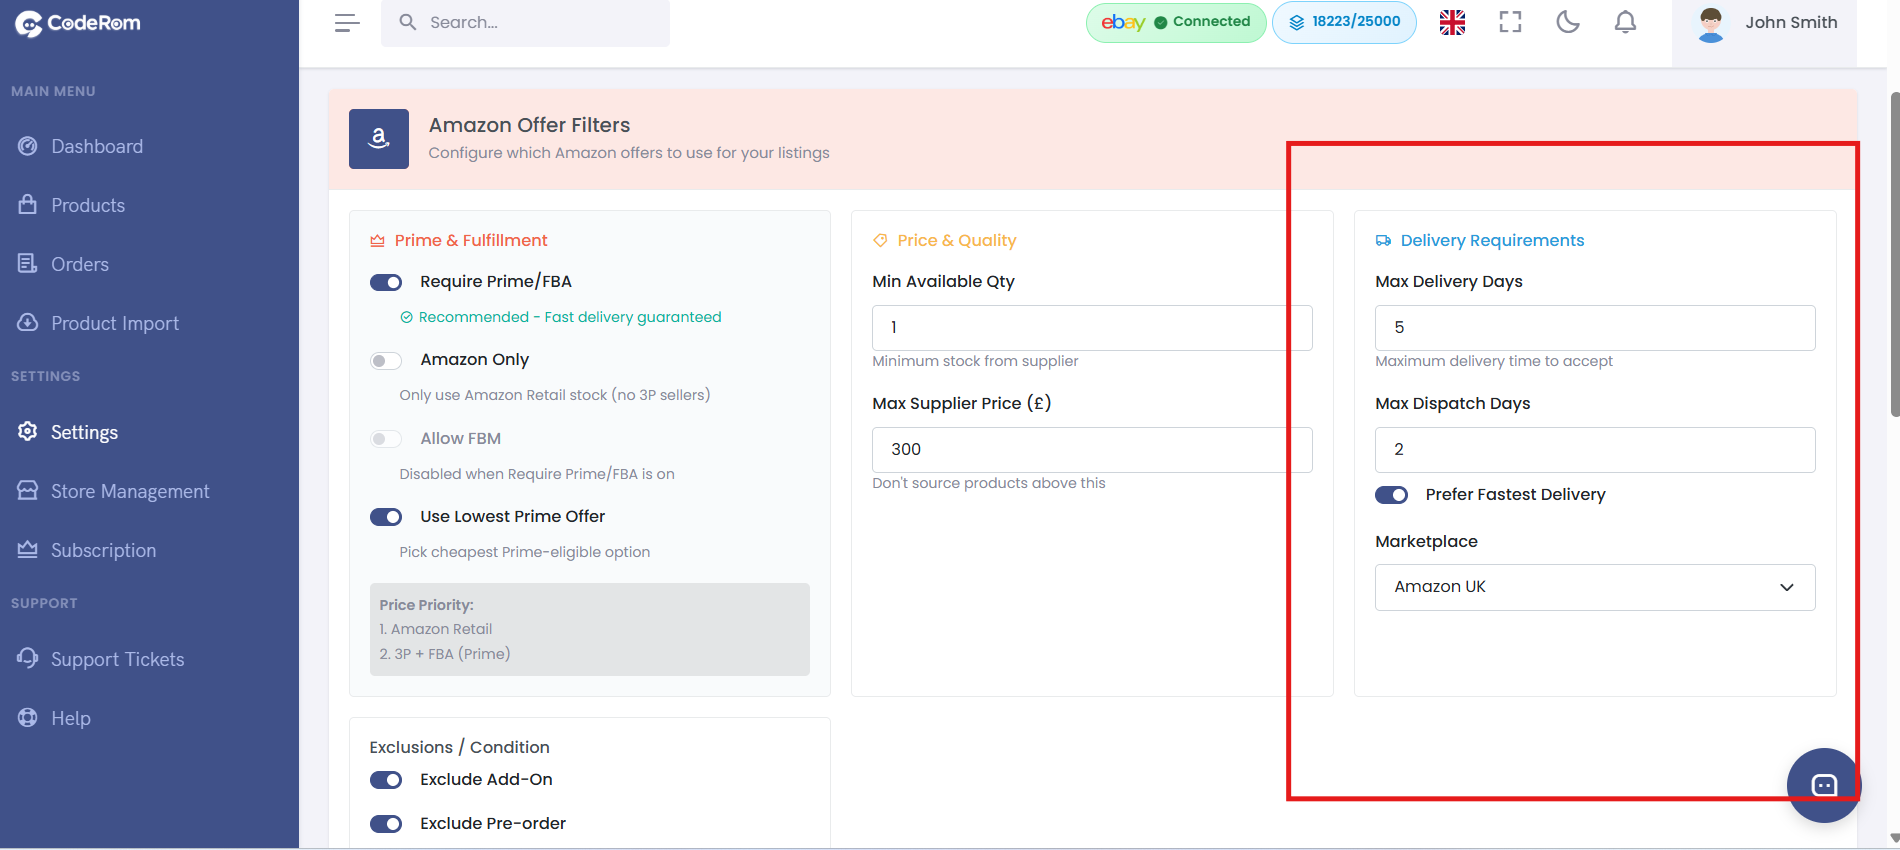Click the eBay Connected status badge
The image size is (1900, 850).
point(1176,22)
